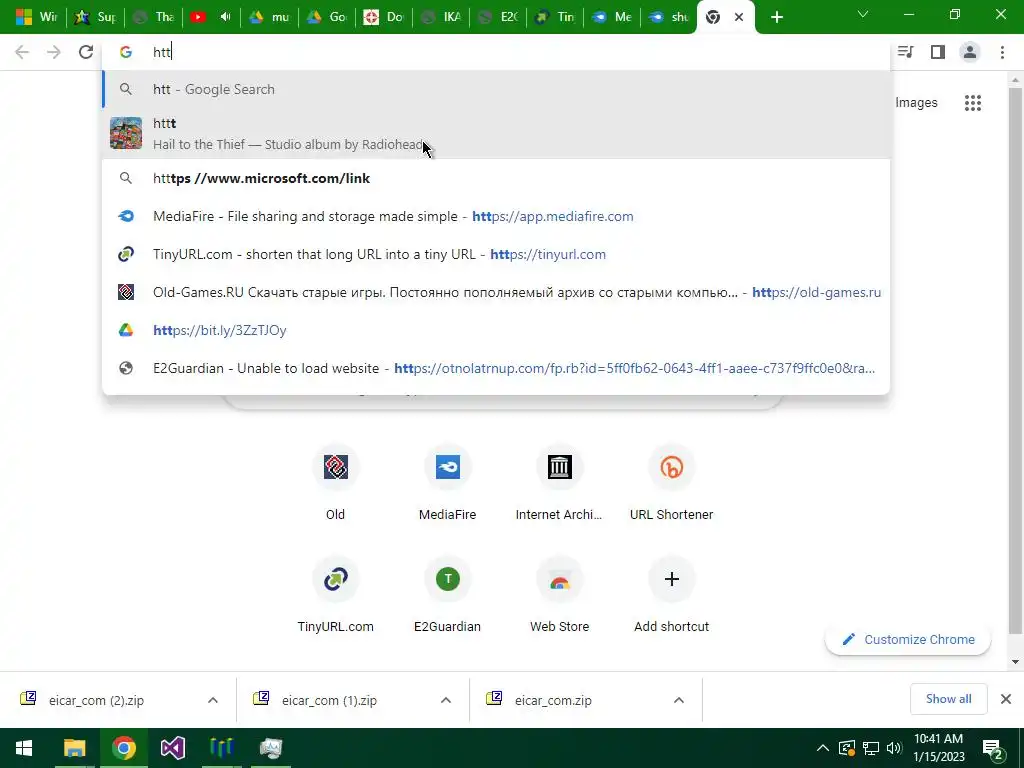Open the action center notifications icon
The width and height of the screenshot is (1024, 768).
993,748
